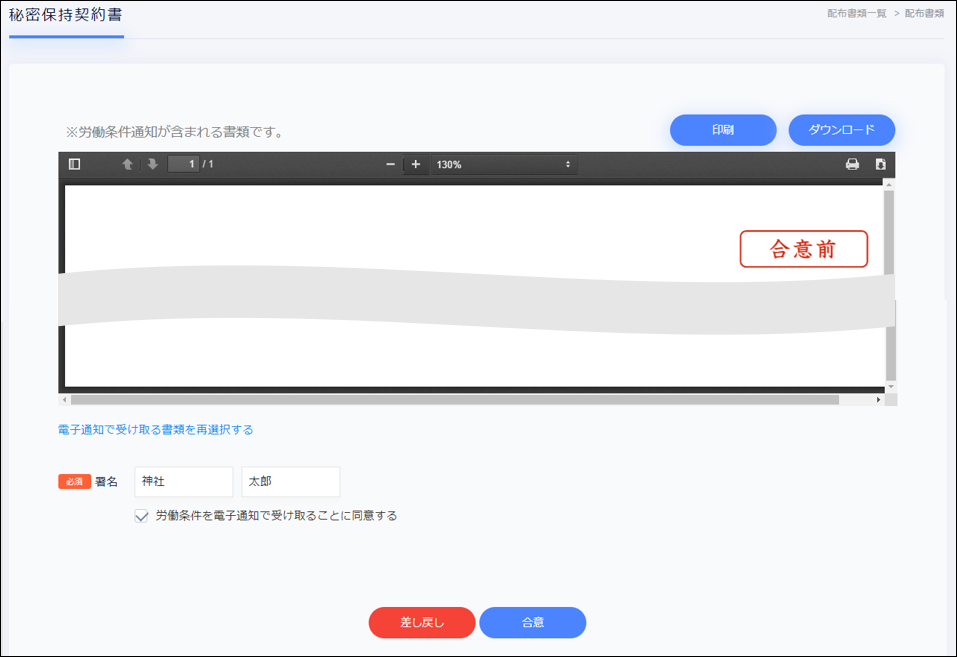Click the red 差し戻し button
957x657 pixels.
(422, 622)
